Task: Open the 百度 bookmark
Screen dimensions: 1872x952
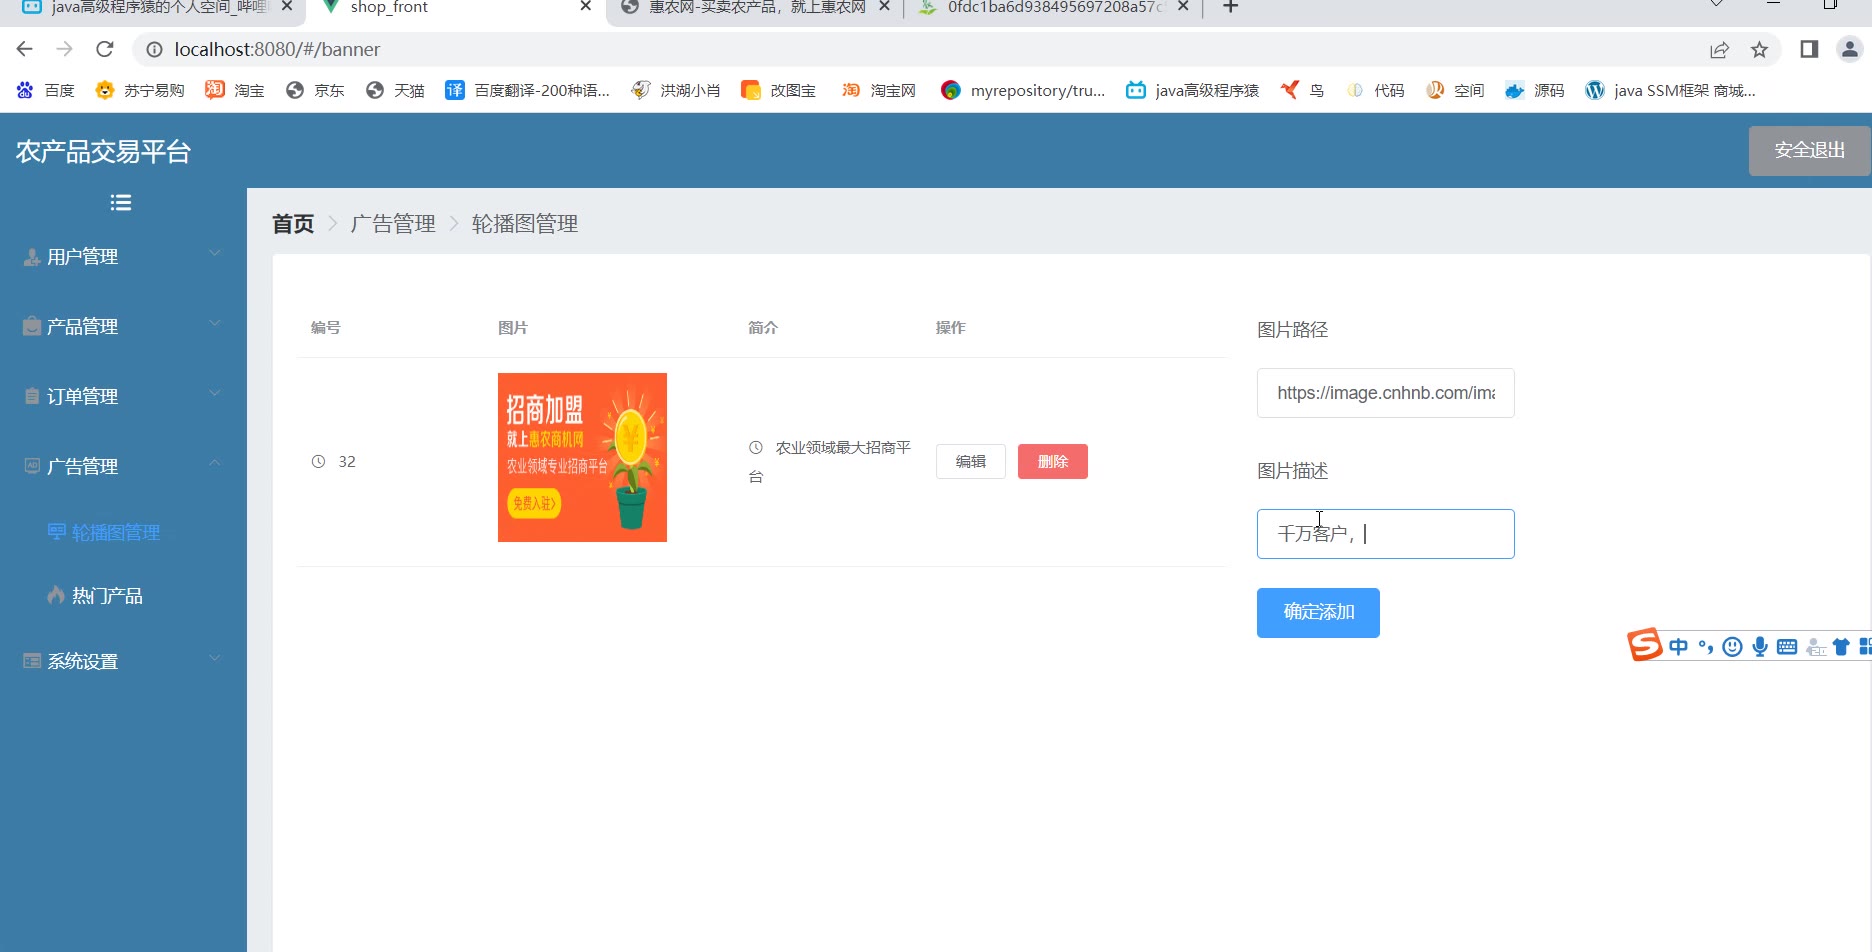Action: pos(46,91)
